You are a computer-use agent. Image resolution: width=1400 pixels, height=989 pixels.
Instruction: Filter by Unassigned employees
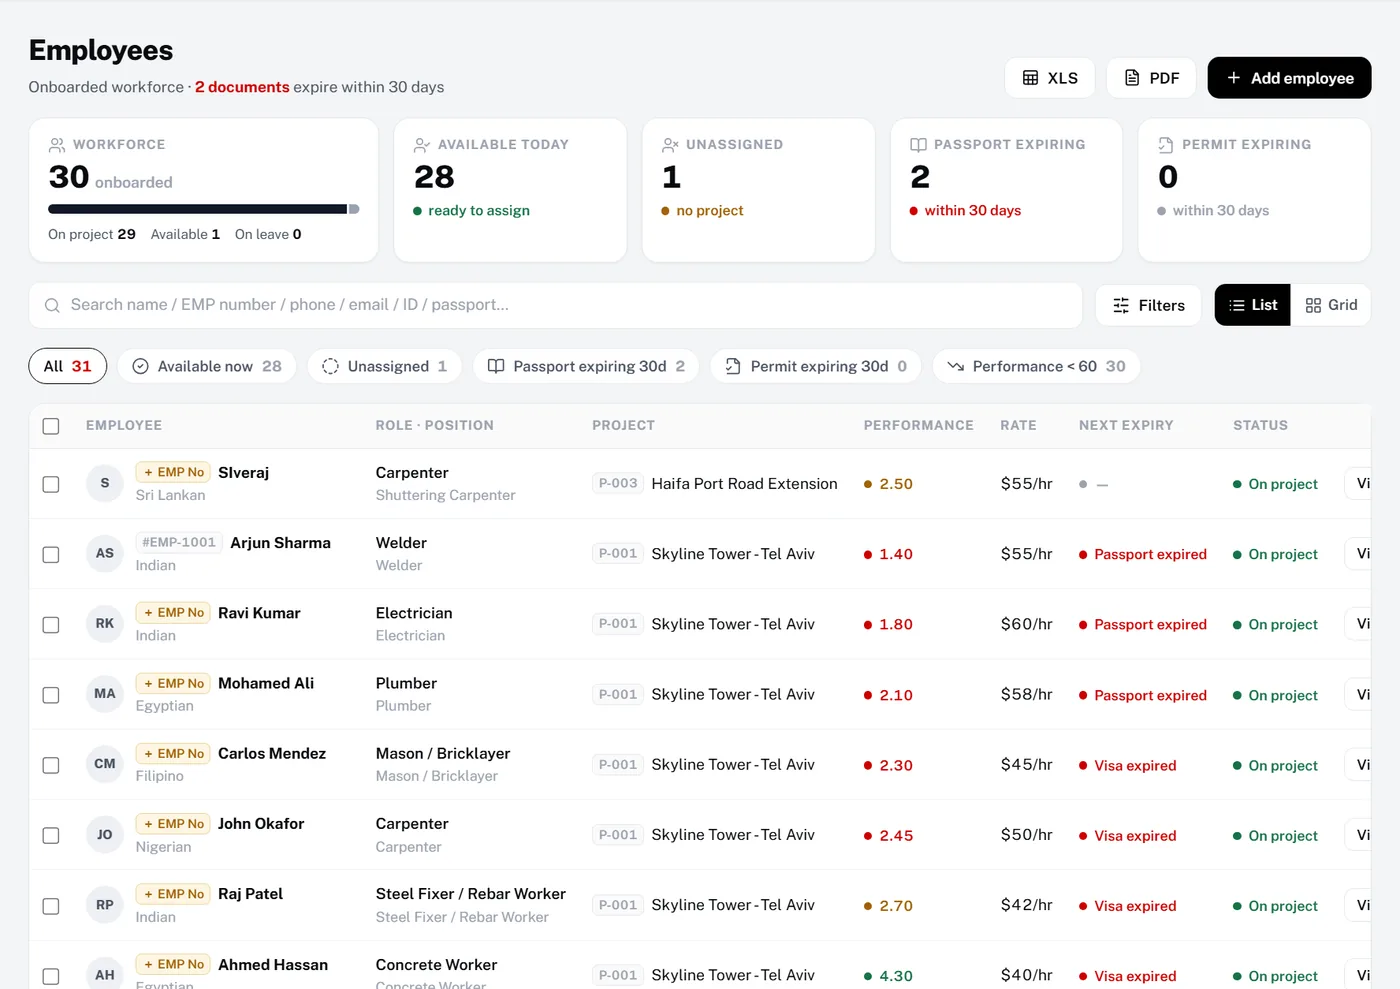tap(384, 366)
